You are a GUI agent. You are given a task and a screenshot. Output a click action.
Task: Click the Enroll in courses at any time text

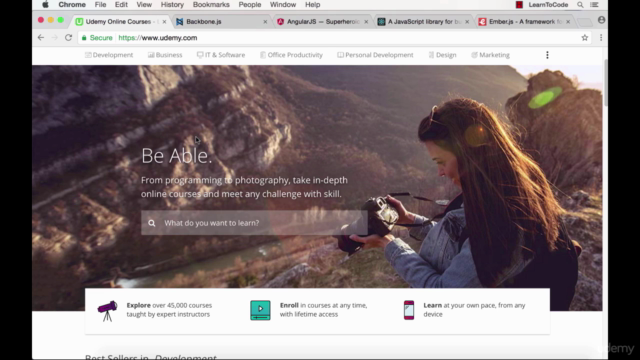[x=324, y=310]
